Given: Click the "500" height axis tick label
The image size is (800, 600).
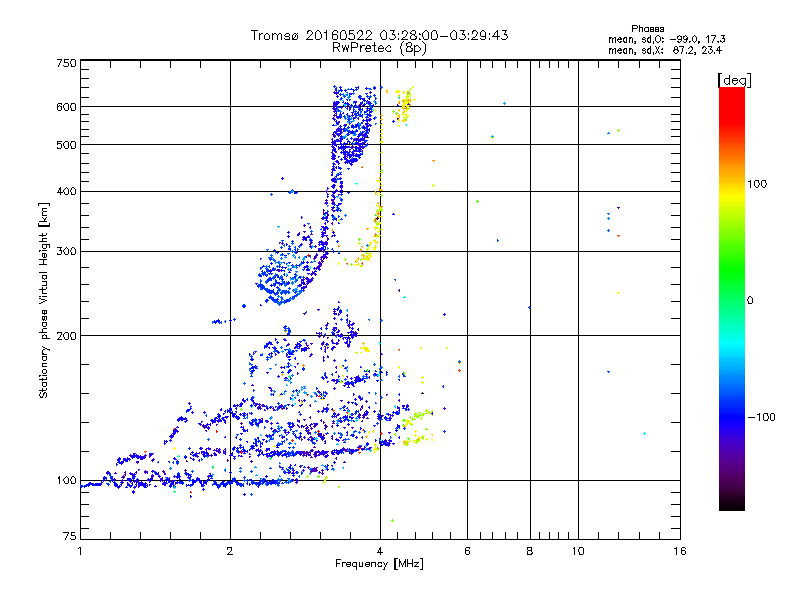Looking at the screenshot, I should [66, 145].
